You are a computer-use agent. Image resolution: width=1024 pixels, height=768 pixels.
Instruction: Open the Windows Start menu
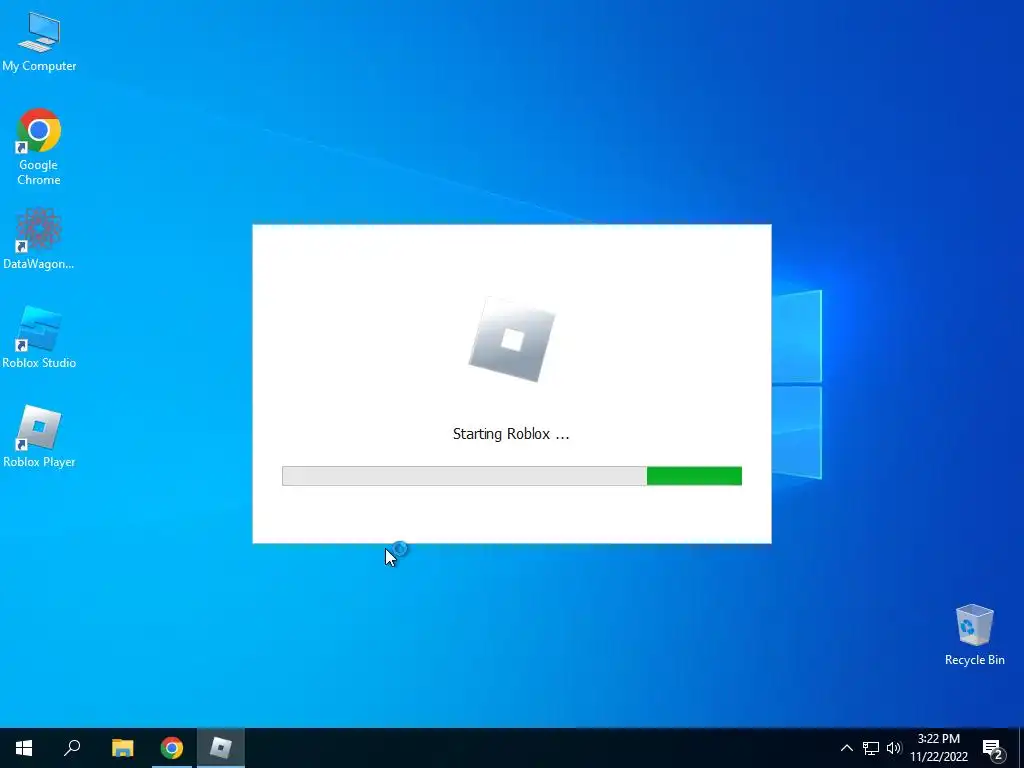click(x=24, y=748)
